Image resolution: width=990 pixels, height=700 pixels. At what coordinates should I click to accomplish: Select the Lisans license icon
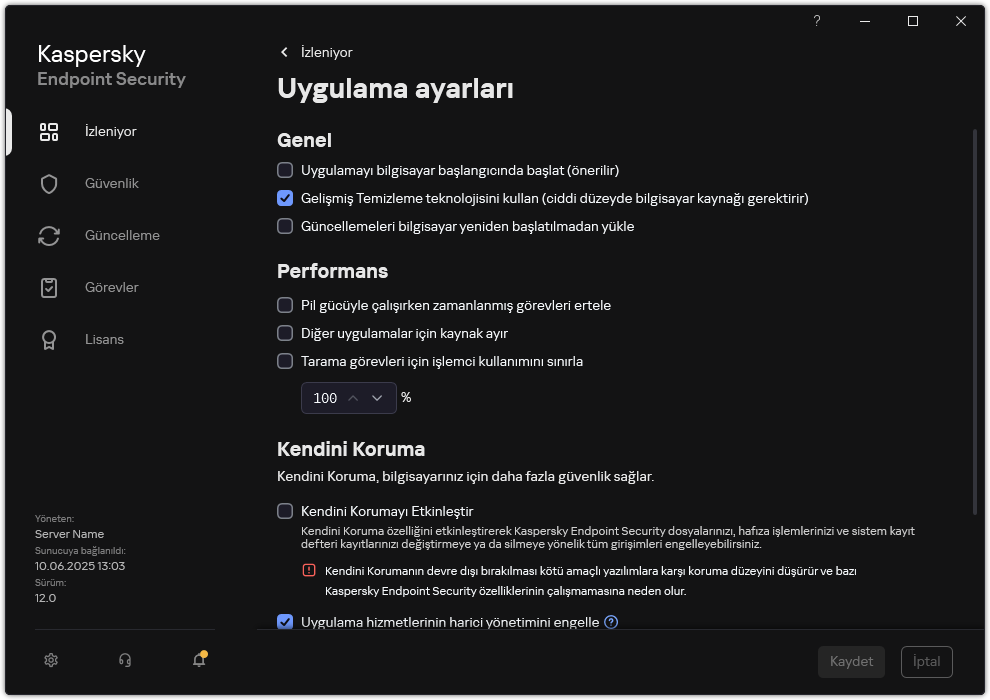tap(49, 339)
